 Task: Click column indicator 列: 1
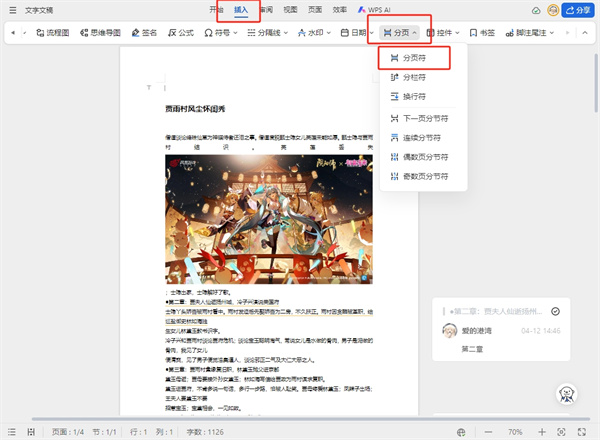click(x=164, y=432)
